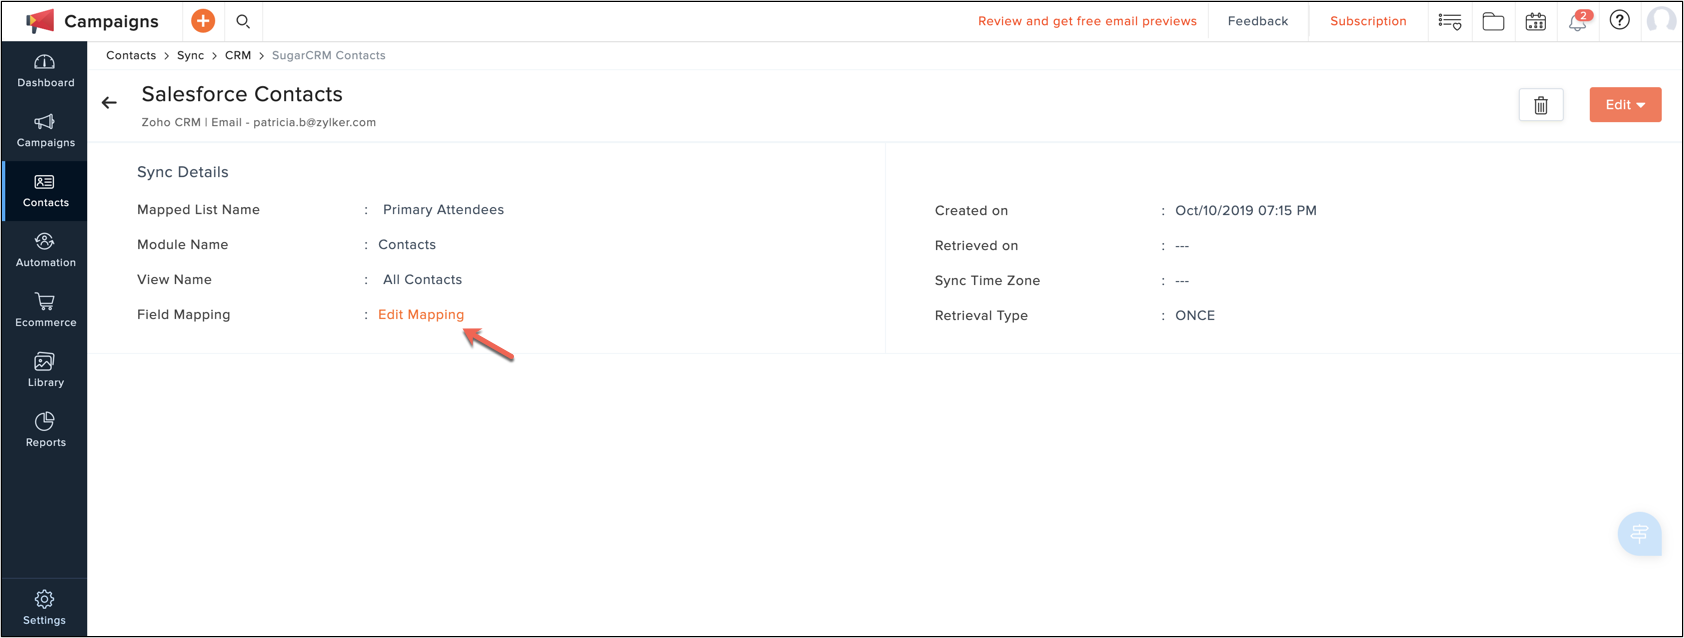Click the floating help widget icon
The image size is (1684, 638).
(1640, 534)
